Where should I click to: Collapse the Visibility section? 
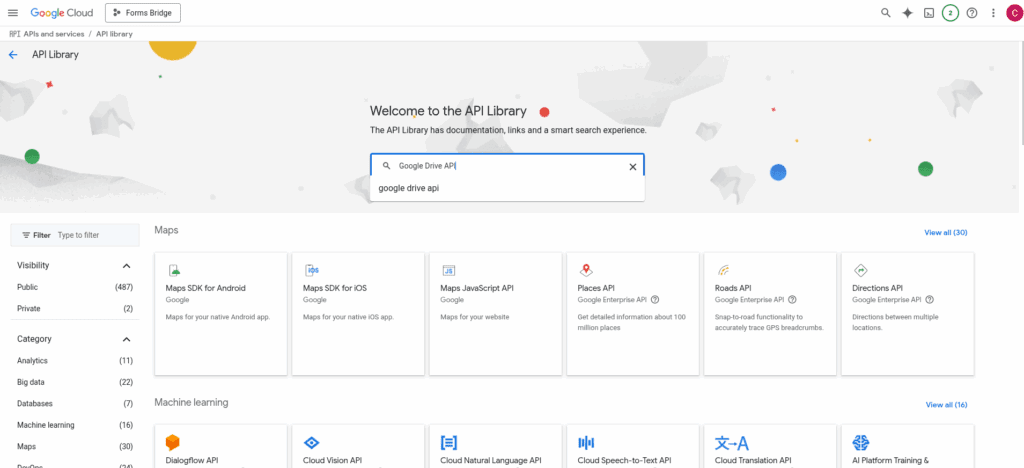coord(127,266)
